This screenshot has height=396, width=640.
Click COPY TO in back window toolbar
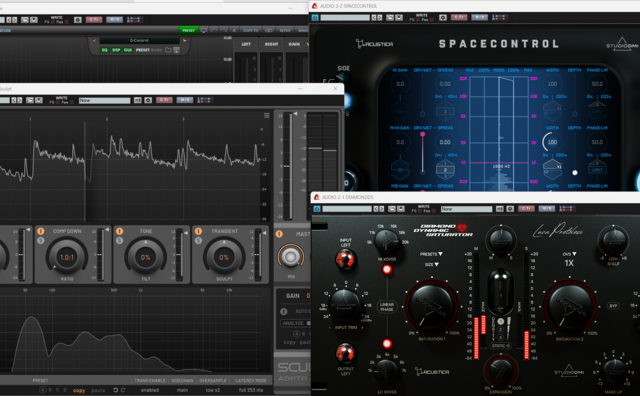coord(251,30)
